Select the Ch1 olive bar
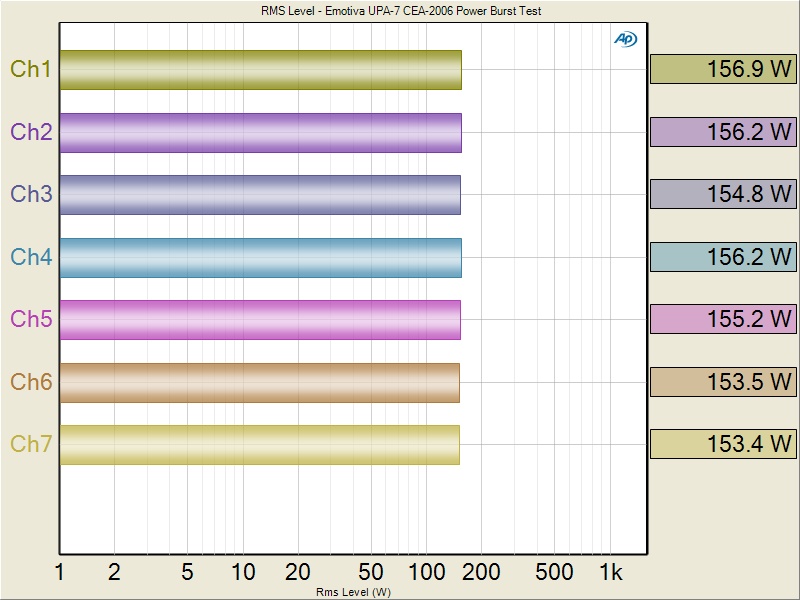The height and width of the screenshot is (600, 800). 260,70
